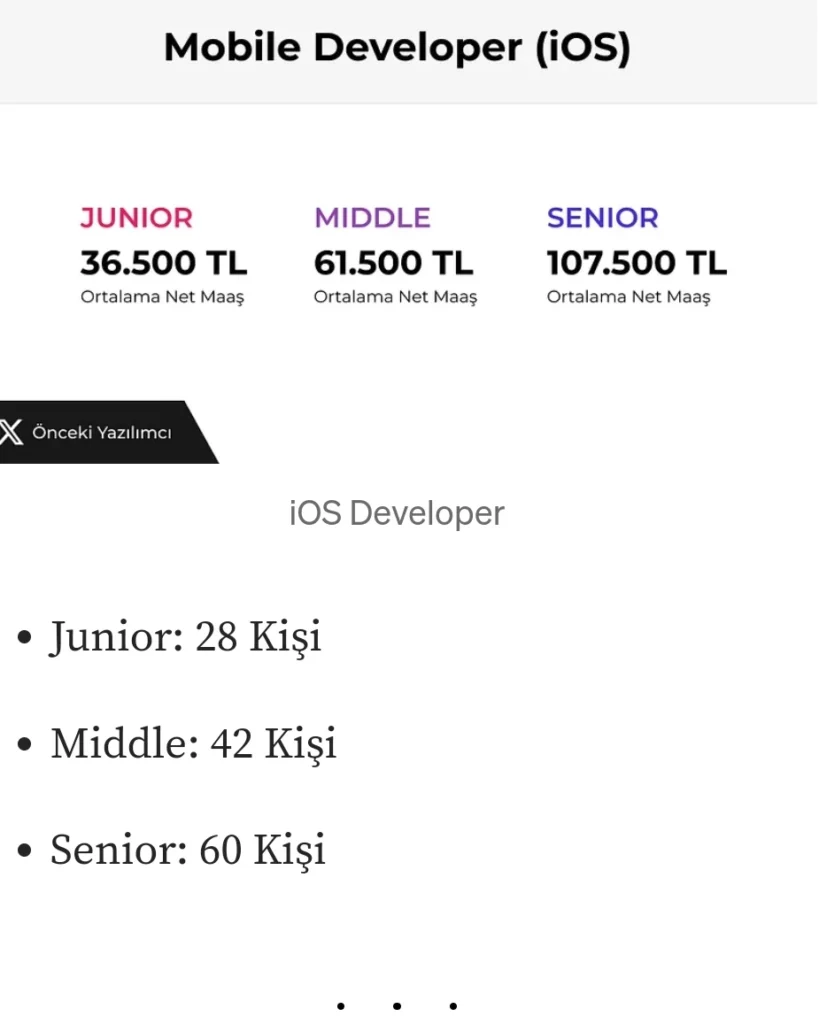Viewport: 819px width, 1024px height.
Task: Select the 61.500 TL salary figure
Action: (x=393, y=263)
